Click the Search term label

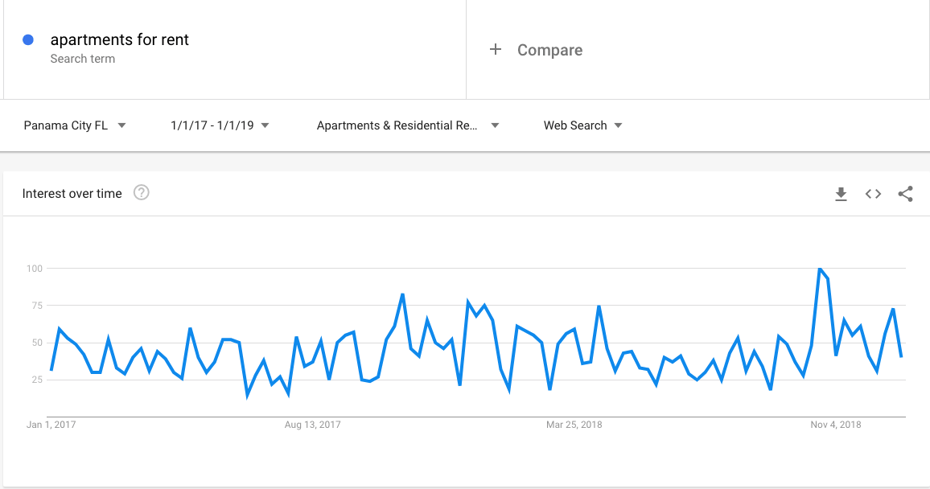point(82,59)
